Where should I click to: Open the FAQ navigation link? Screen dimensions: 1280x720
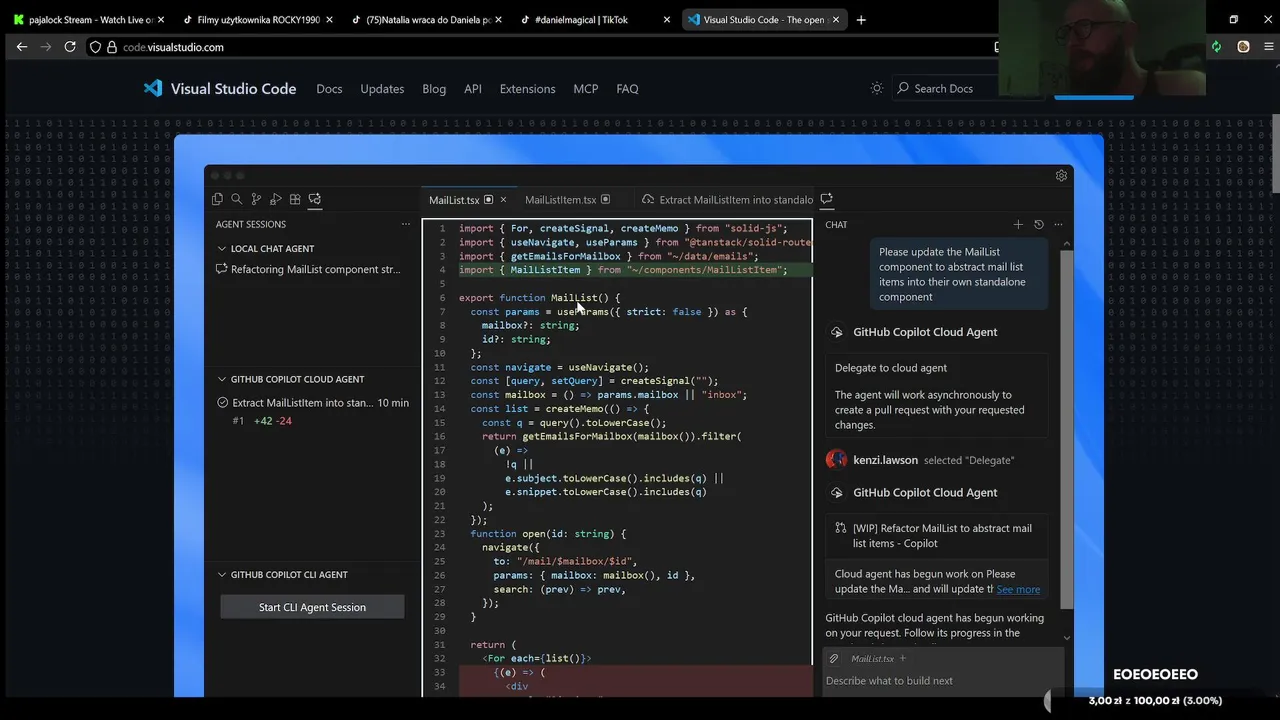627,88
